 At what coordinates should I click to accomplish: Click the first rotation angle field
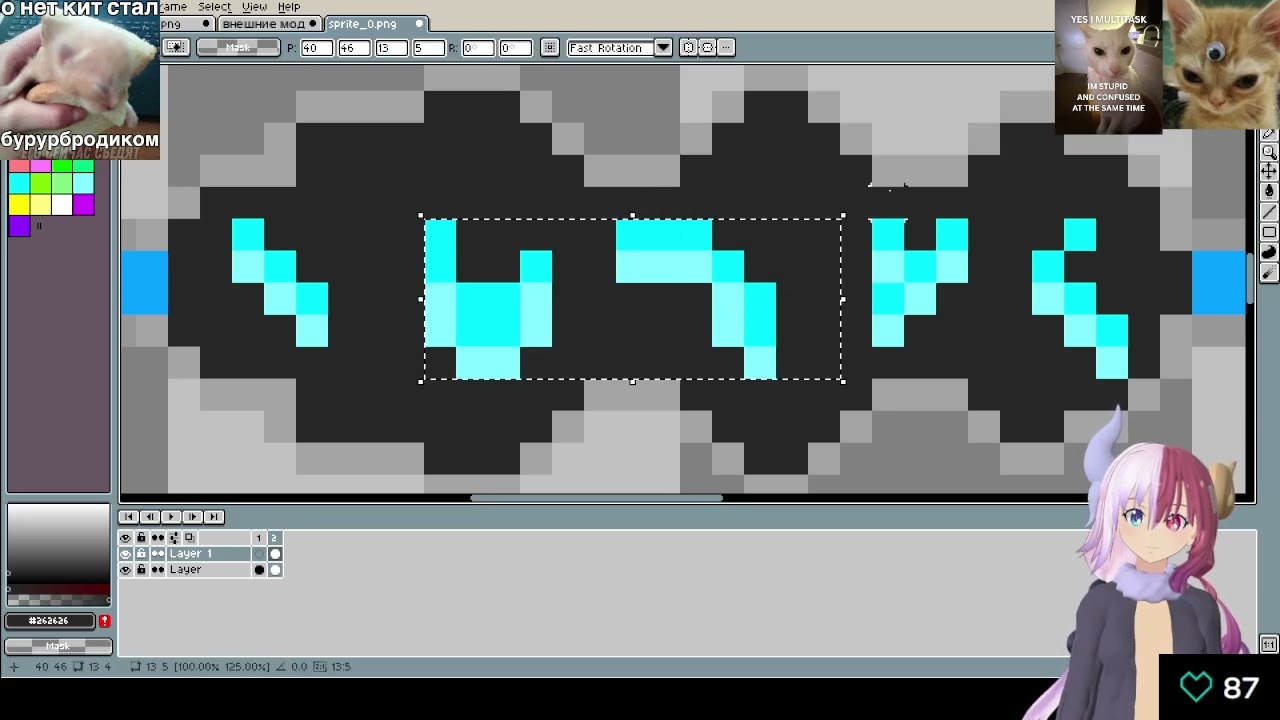[x=477, y=47]
